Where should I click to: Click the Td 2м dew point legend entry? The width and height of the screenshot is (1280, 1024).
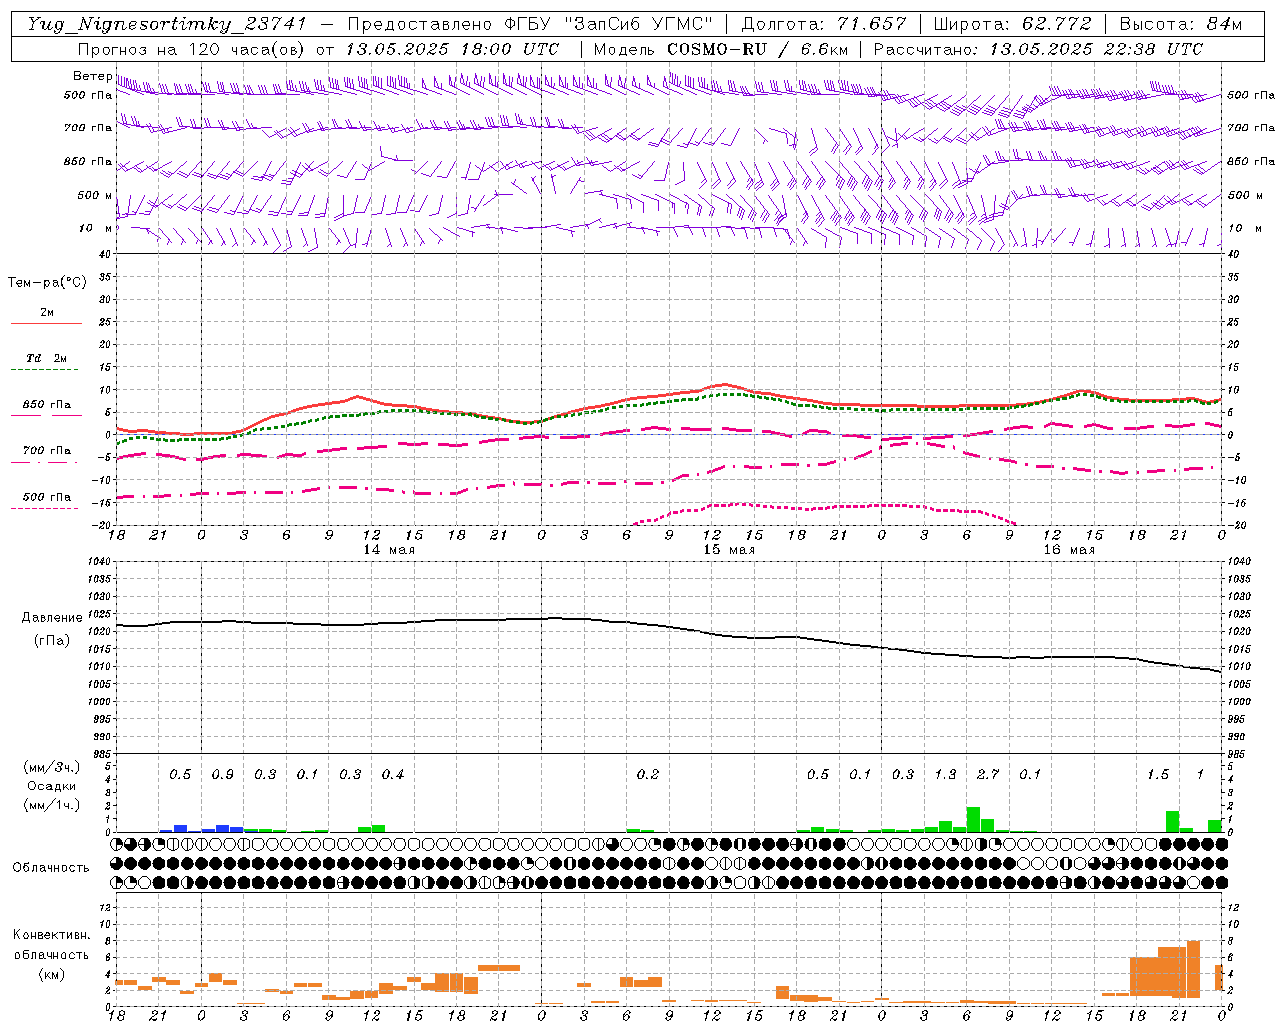pos(47,358)
